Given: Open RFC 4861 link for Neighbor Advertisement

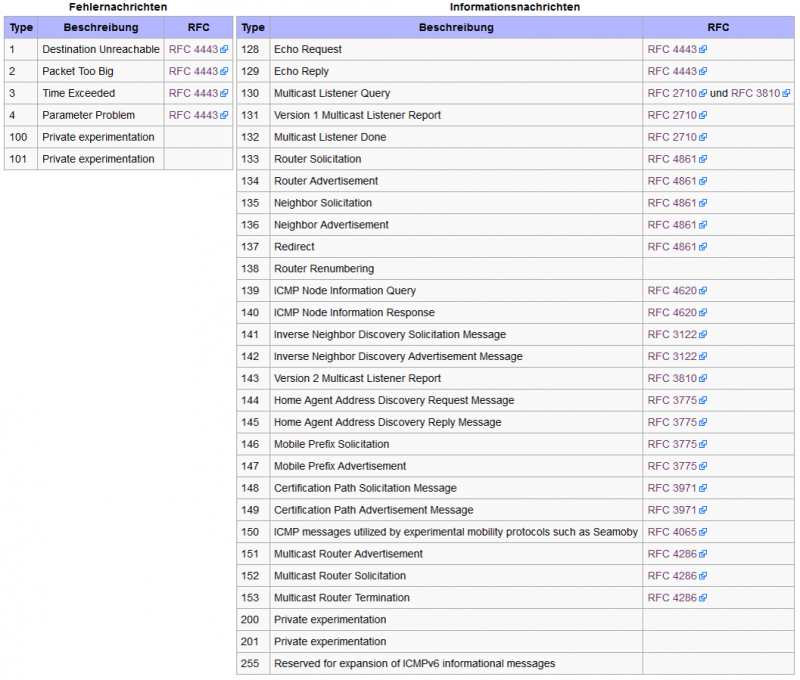Looking at the screenshot, I should point(677,225).
